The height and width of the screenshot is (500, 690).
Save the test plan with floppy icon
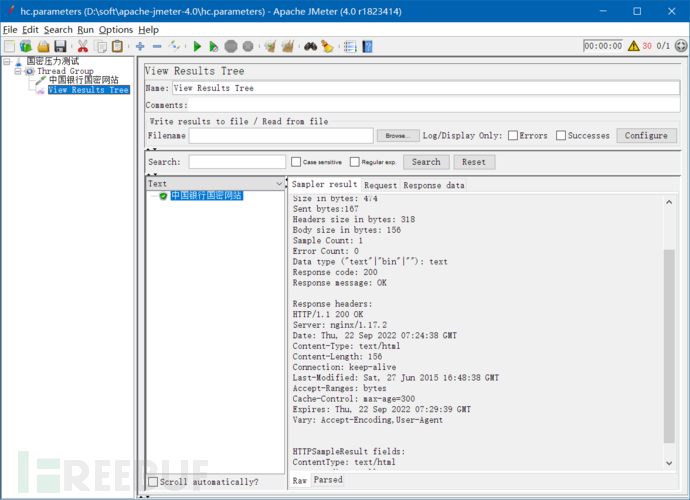(x=60, y=46)
